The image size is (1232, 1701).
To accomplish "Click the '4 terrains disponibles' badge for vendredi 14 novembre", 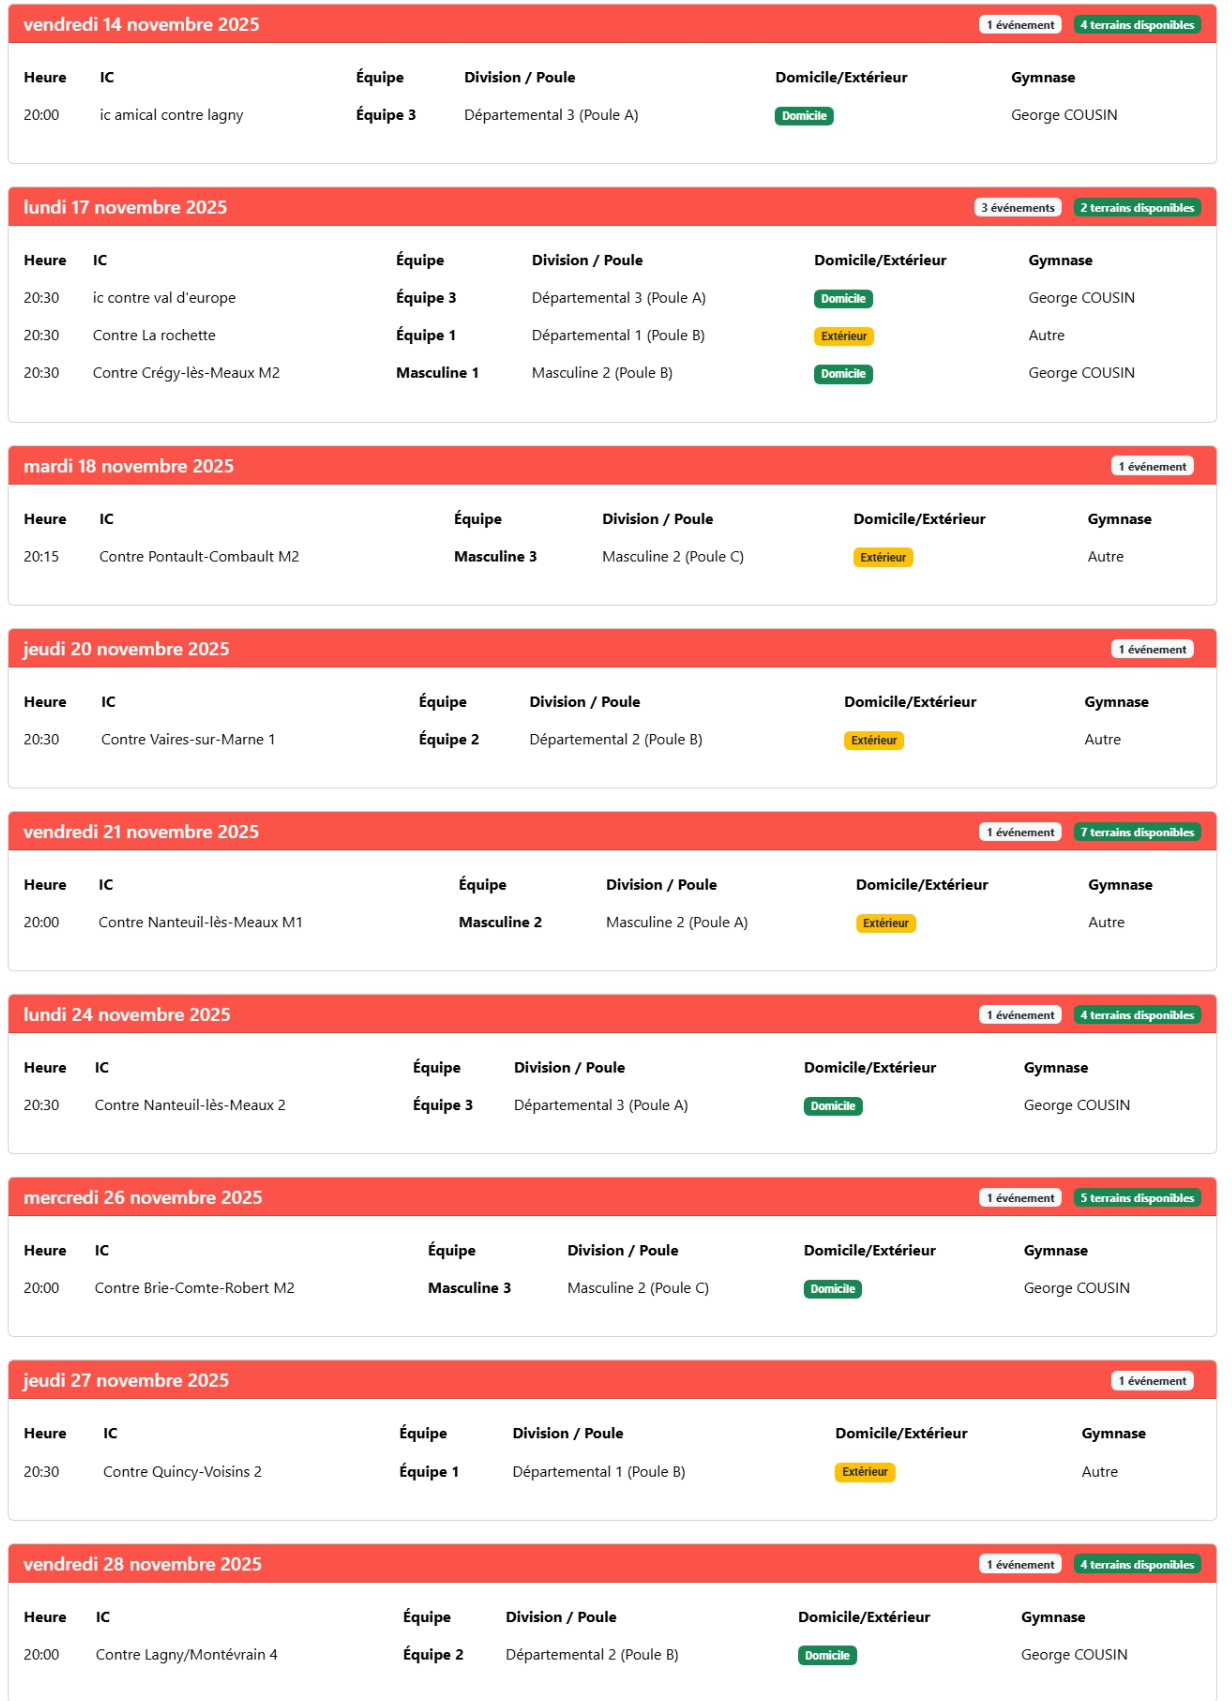I will click(1137, 25).
